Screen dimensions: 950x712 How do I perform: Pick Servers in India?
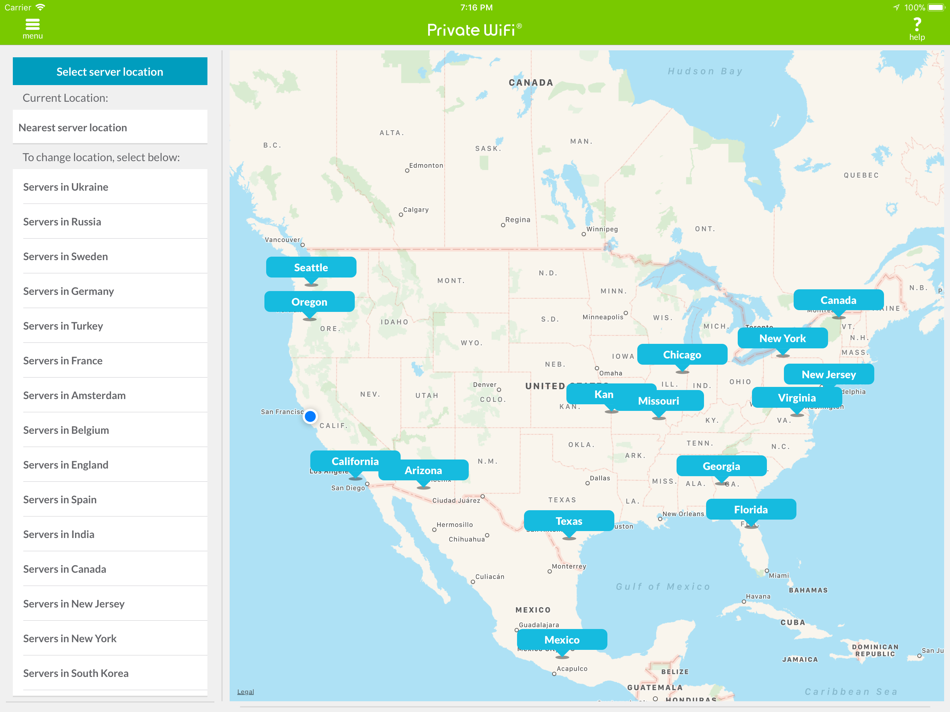tap(110, 534)
